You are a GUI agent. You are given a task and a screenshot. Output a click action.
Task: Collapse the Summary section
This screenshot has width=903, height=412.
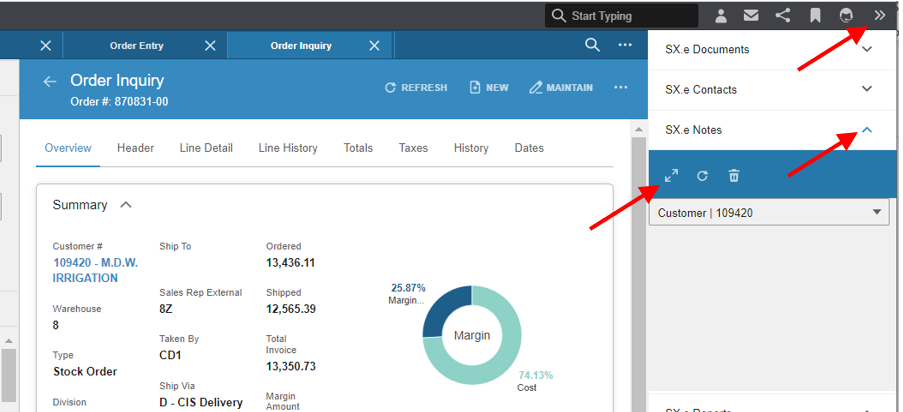[126, 205]
